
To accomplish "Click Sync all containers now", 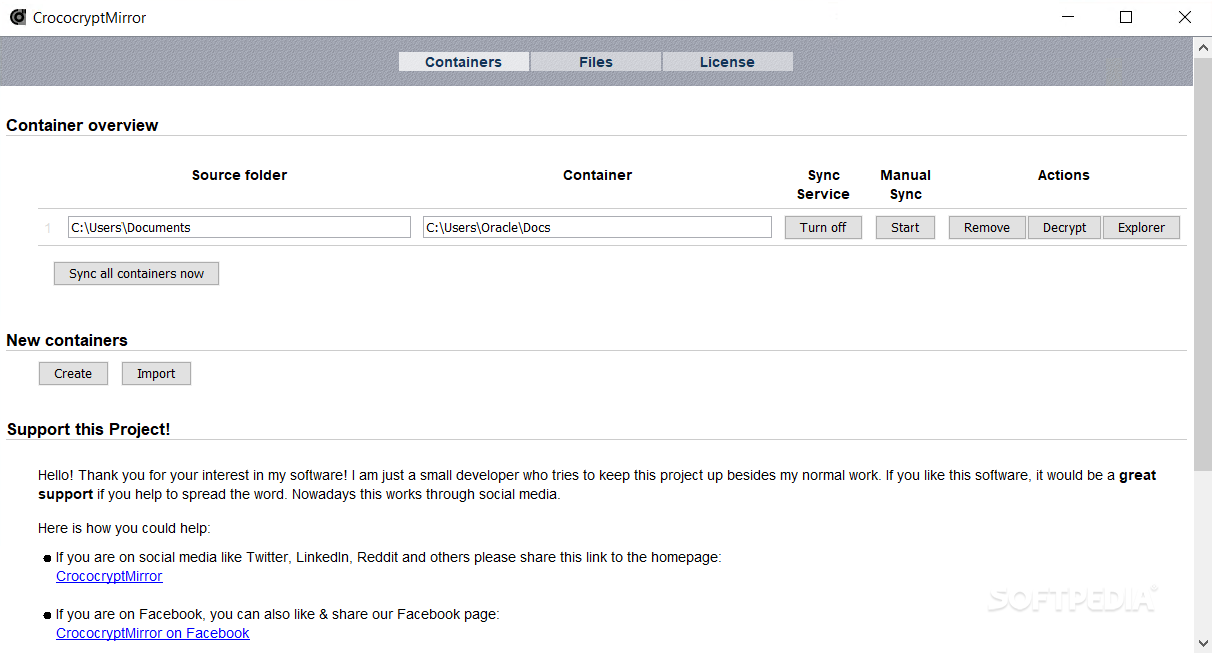I will (x=136, y=273).
